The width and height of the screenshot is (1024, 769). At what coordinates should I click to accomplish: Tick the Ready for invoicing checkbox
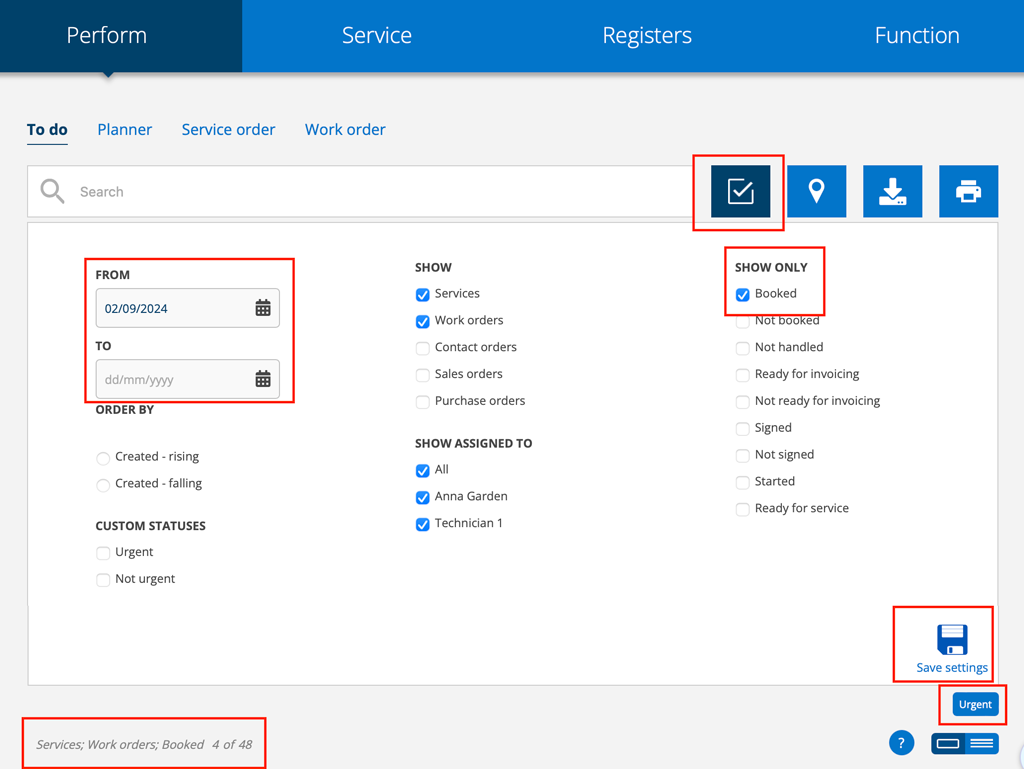[743, 375]
